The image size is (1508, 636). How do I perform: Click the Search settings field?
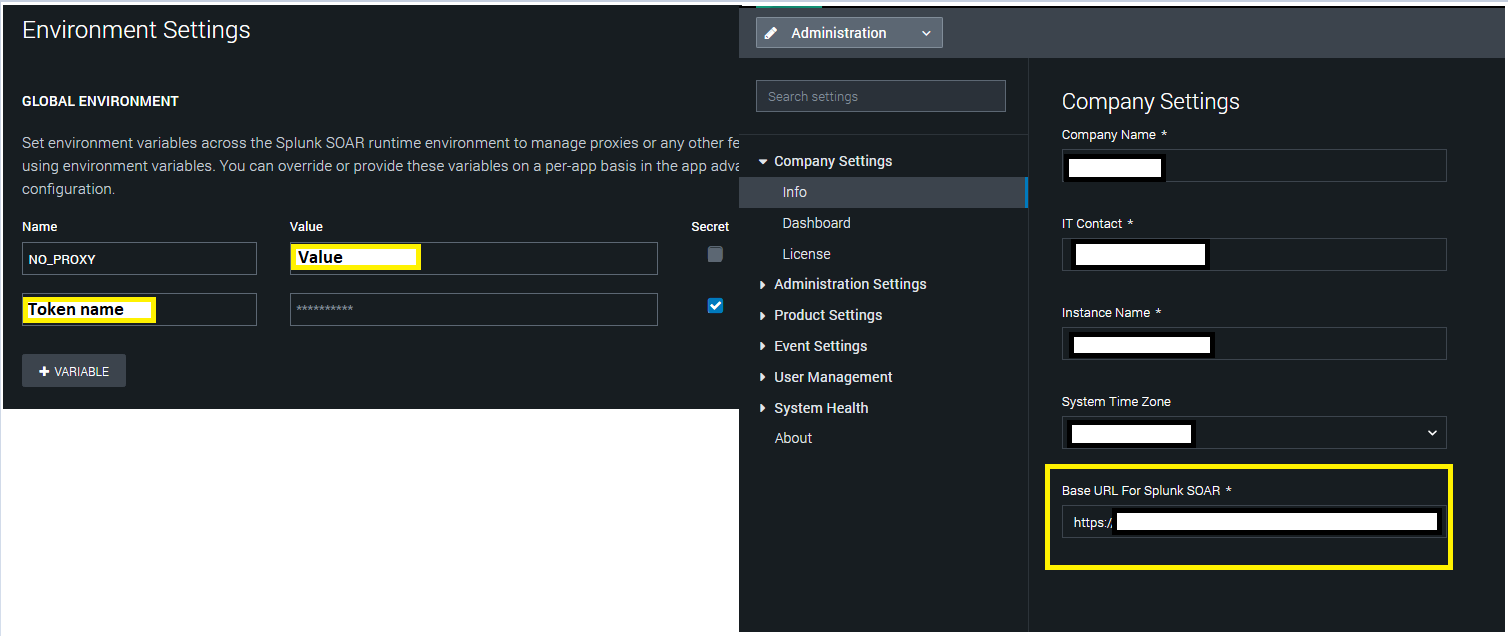coord(880,96)
